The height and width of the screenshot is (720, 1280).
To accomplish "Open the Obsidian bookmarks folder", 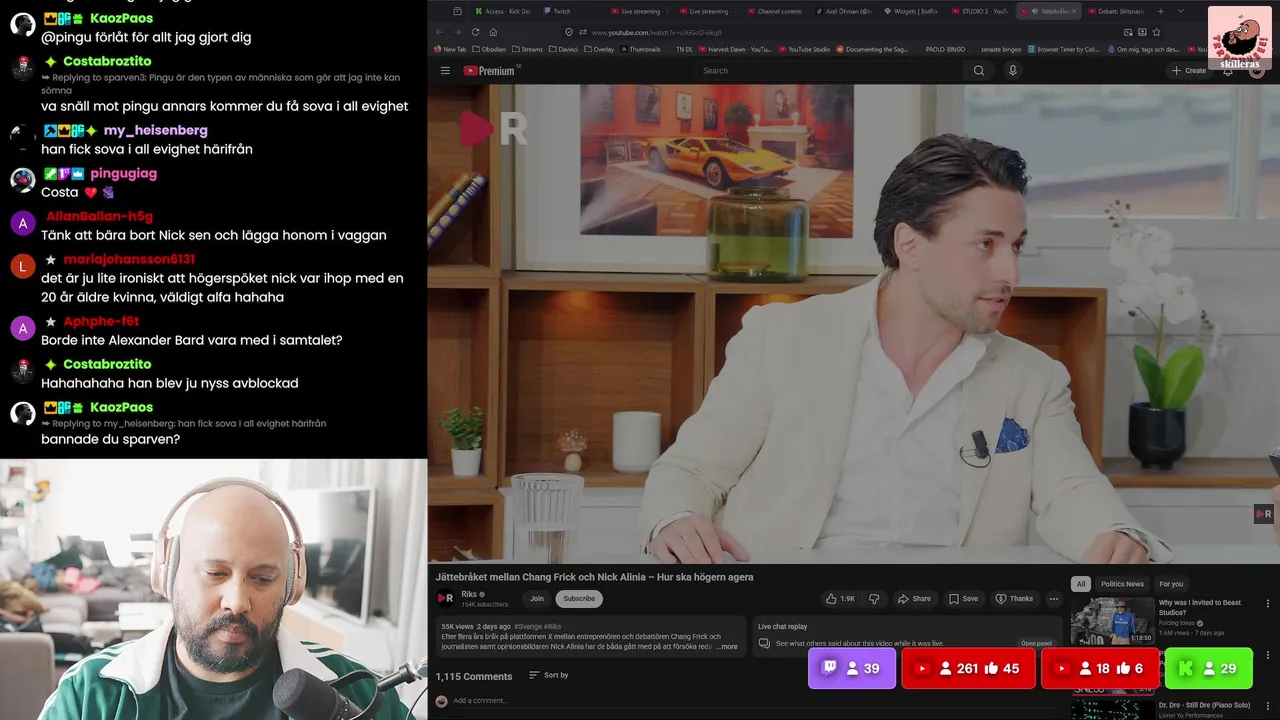I will (489, 49).
